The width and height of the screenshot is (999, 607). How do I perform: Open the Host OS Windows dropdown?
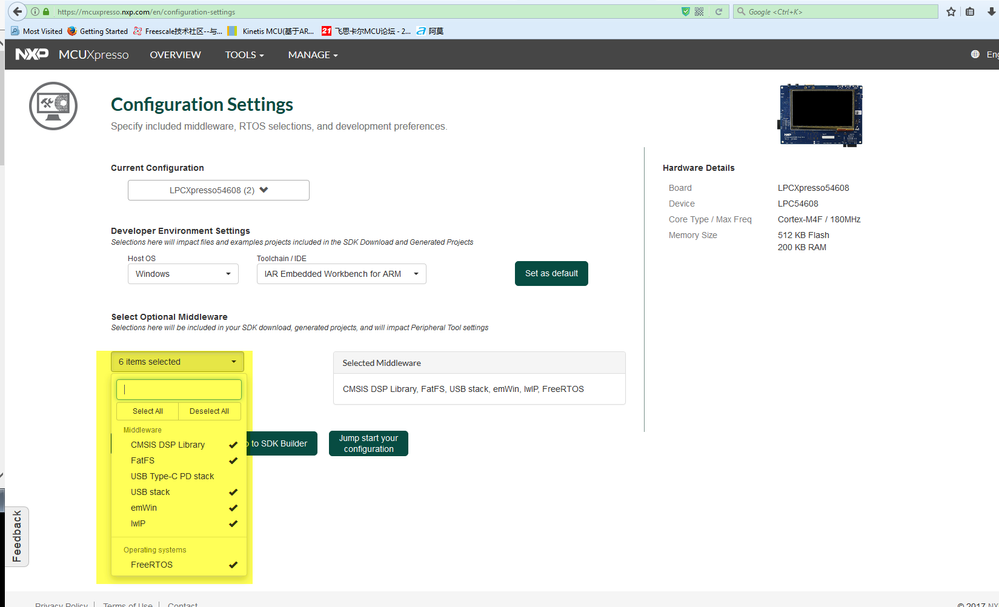[183, 274]
